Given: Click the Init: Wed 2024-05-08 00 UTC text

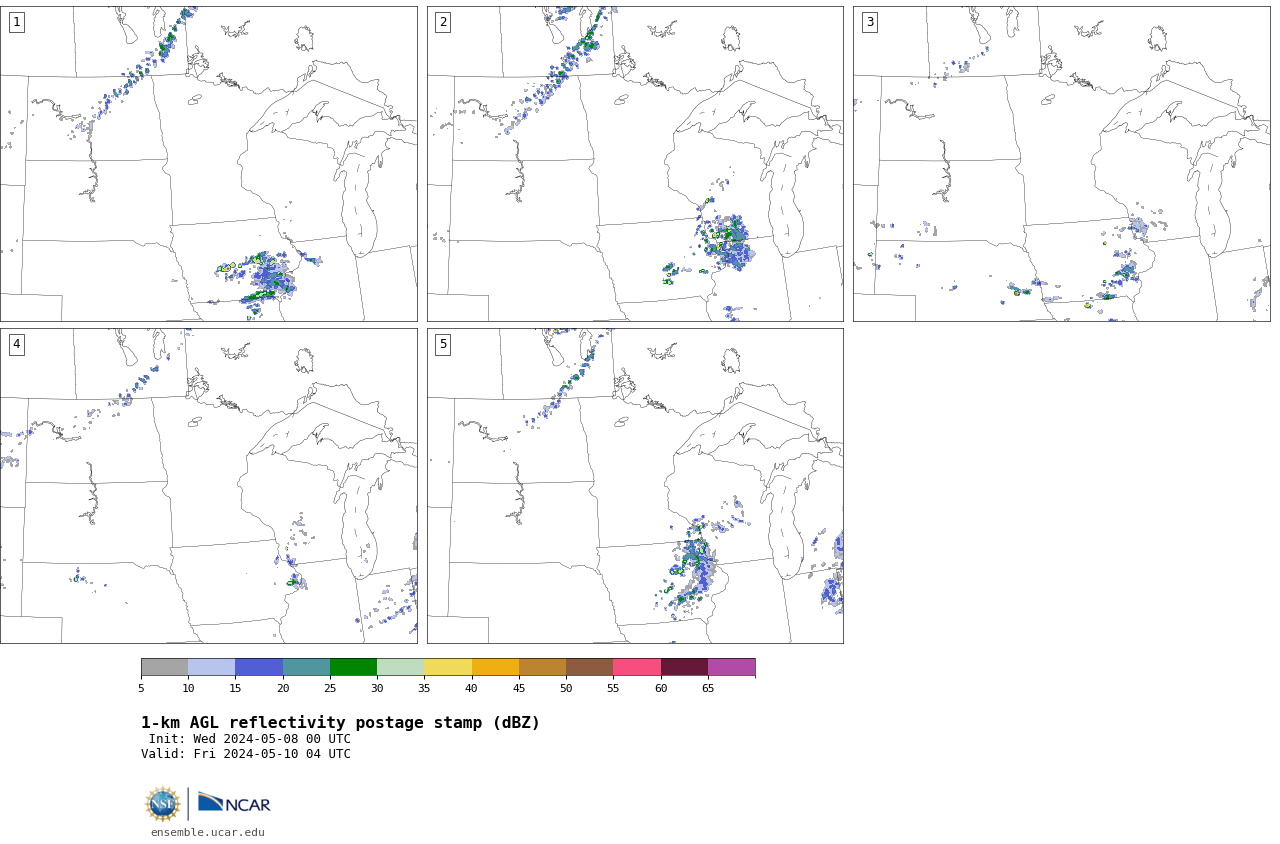Looking at the screenshot, I should point(250,739).
